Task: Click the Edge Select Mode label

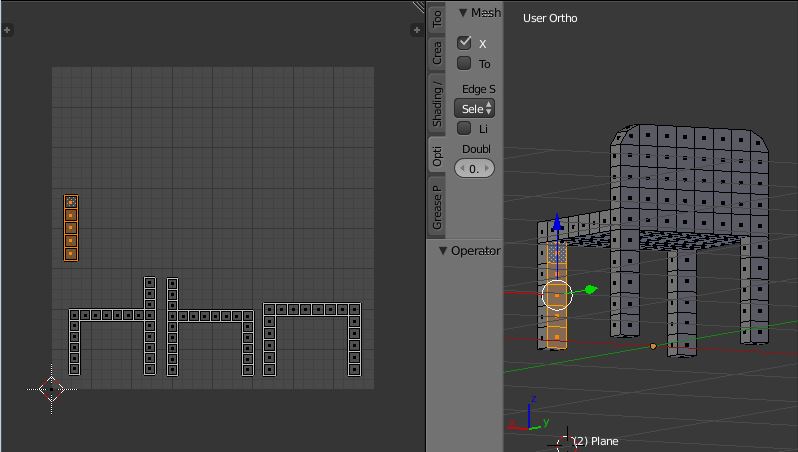Action: pos(478,89)
